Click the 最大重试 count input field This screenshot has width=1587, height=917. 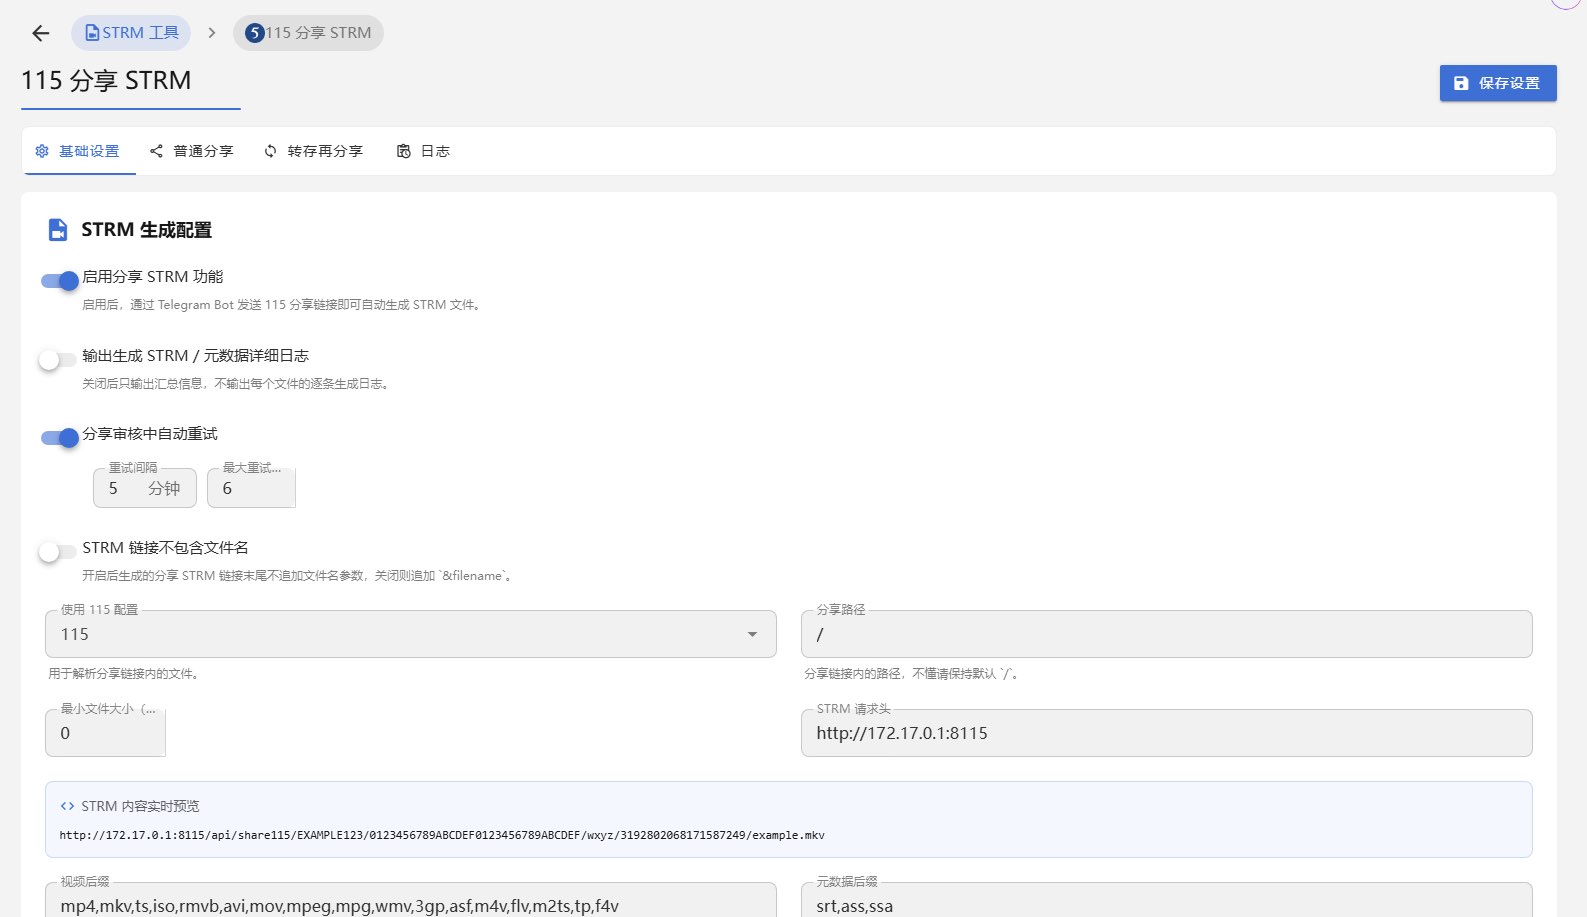coord(251,488)
